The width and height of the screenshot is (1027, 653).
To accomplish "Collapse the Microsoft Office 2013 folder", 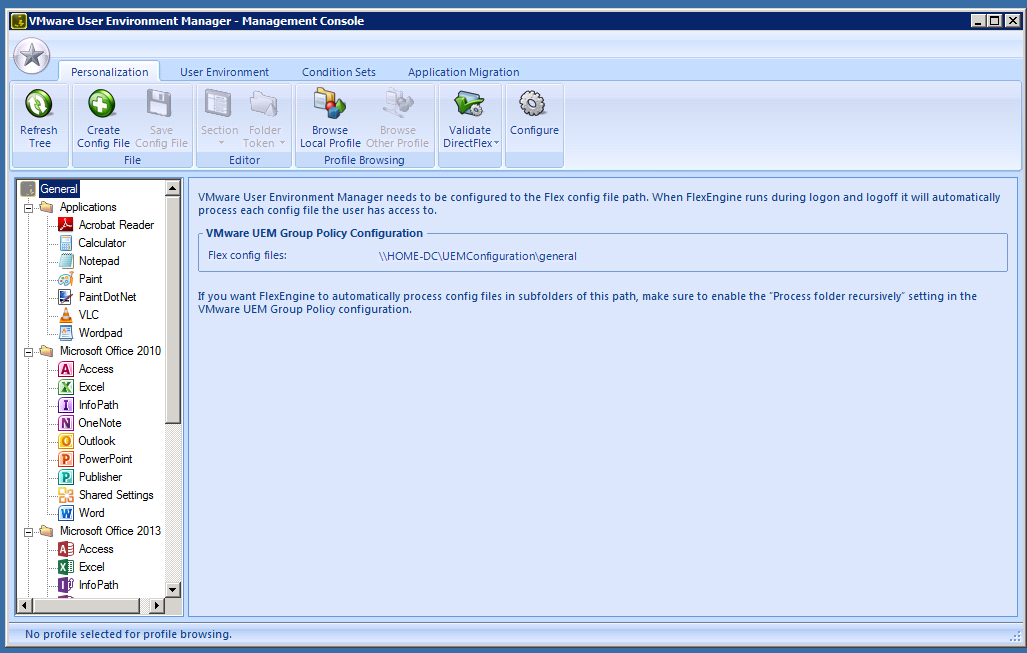I will (29, 531).
